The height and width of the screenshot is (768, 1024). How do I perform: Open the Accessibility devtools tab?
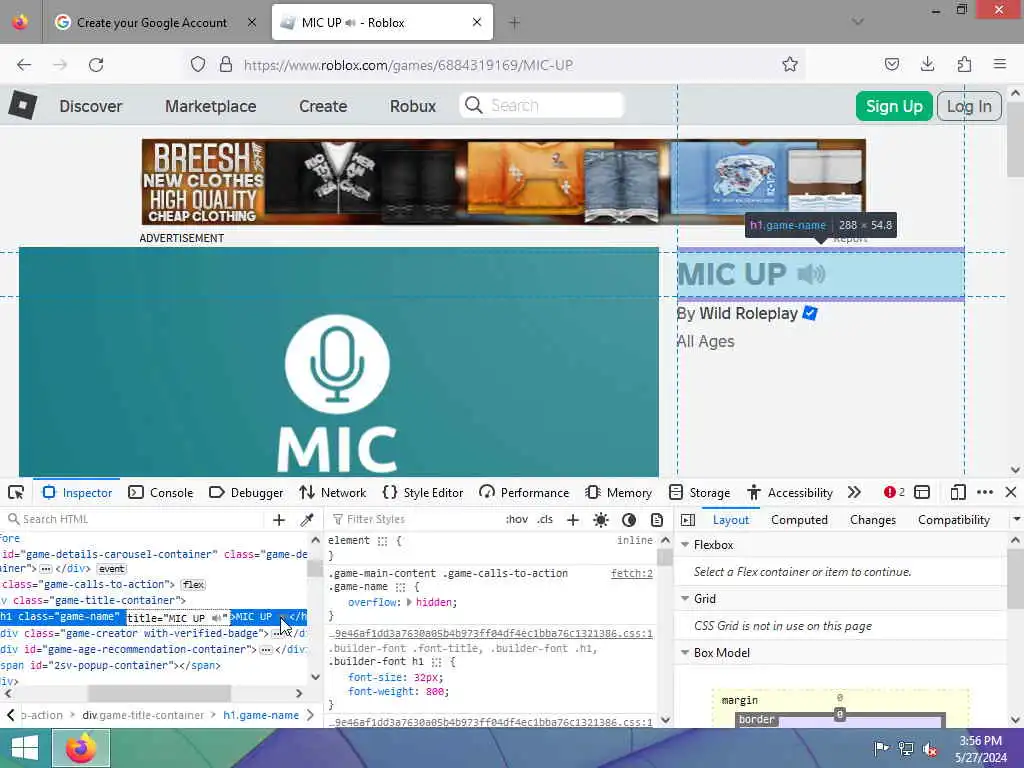pos(790,492)
